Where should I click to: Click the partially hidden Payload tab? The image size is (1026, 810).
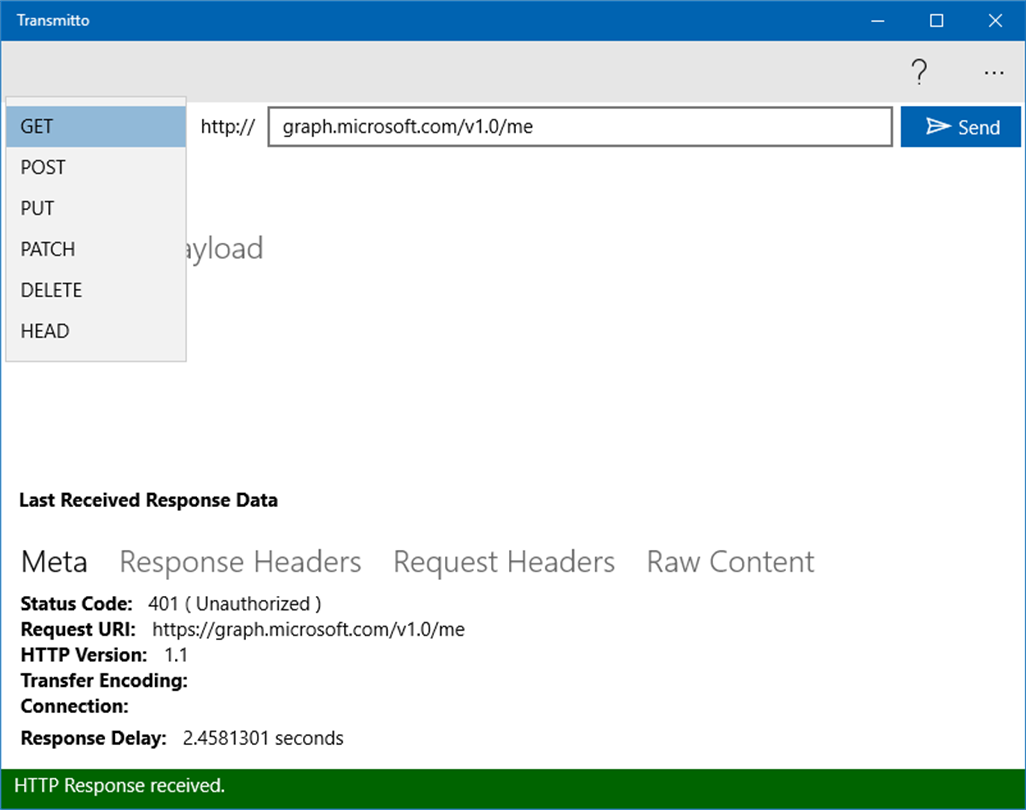click(x=226, y=249)
